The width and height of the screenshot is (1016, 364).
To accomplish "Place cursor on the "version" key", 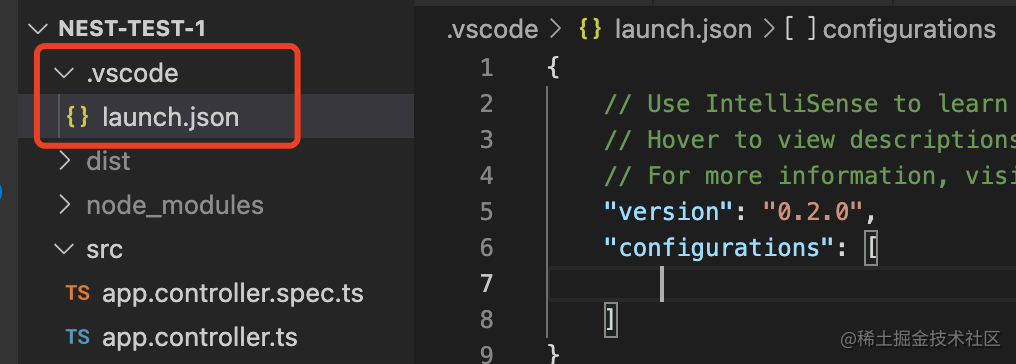I will (668, 212).
